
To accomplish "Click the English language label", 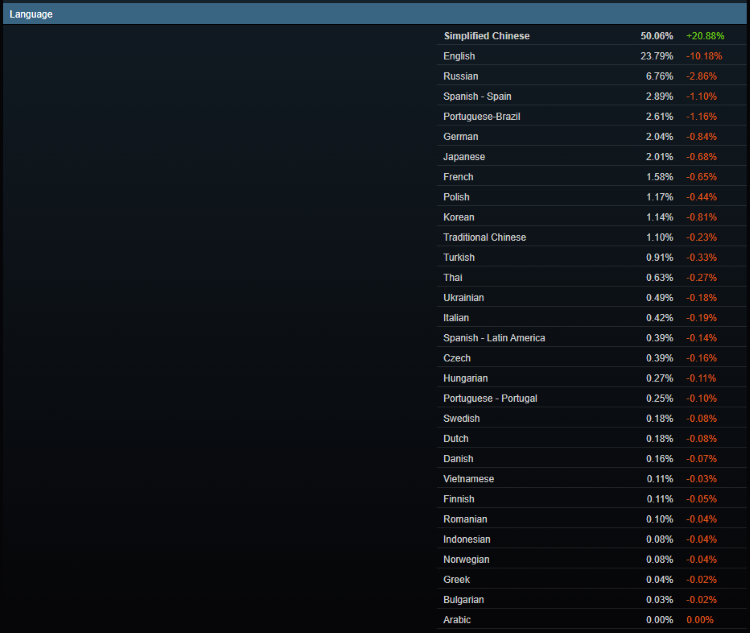I will tap(459, 56).
